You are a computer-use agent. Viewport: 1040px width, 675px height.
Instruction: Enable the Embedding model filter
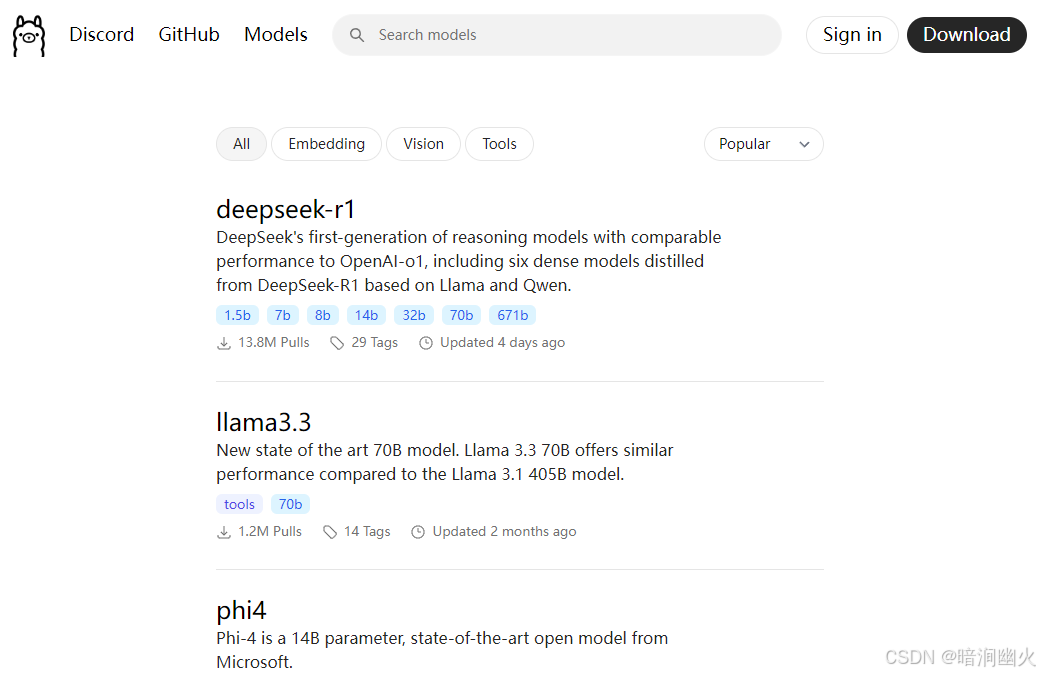tap(326, 144)
